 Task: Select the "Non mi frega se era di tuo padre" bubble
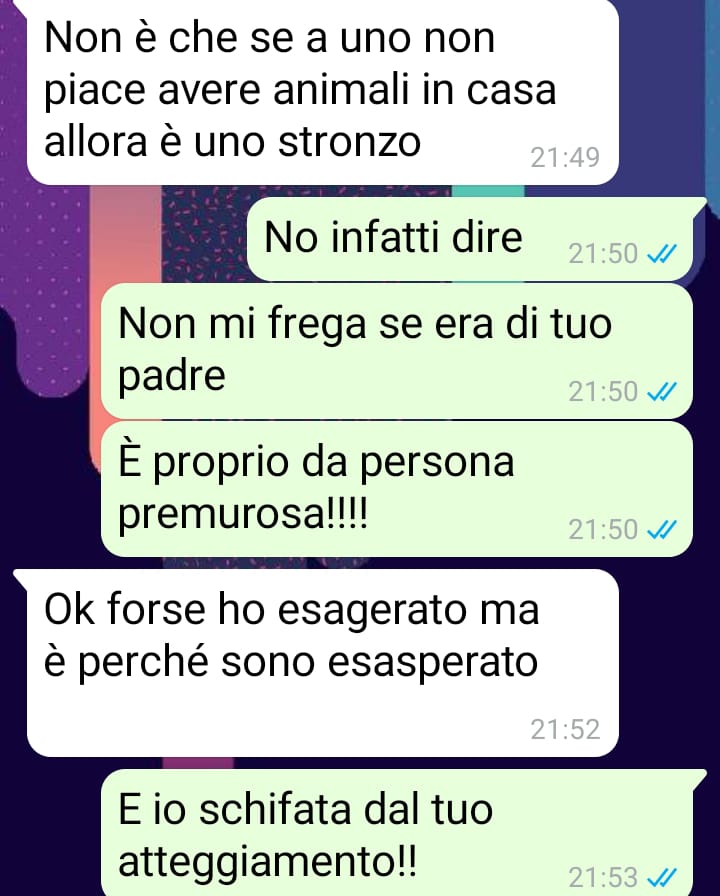click(397, 351)
